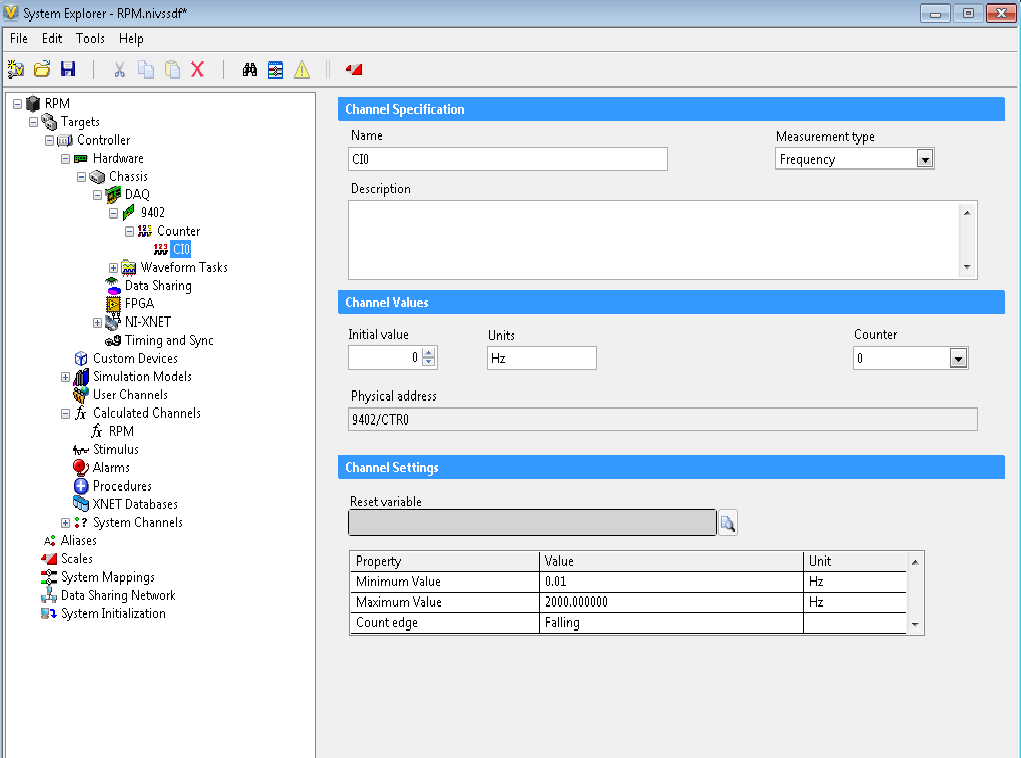
Task: Click the FPGA chip icon
Action: (x=113, y=303)
